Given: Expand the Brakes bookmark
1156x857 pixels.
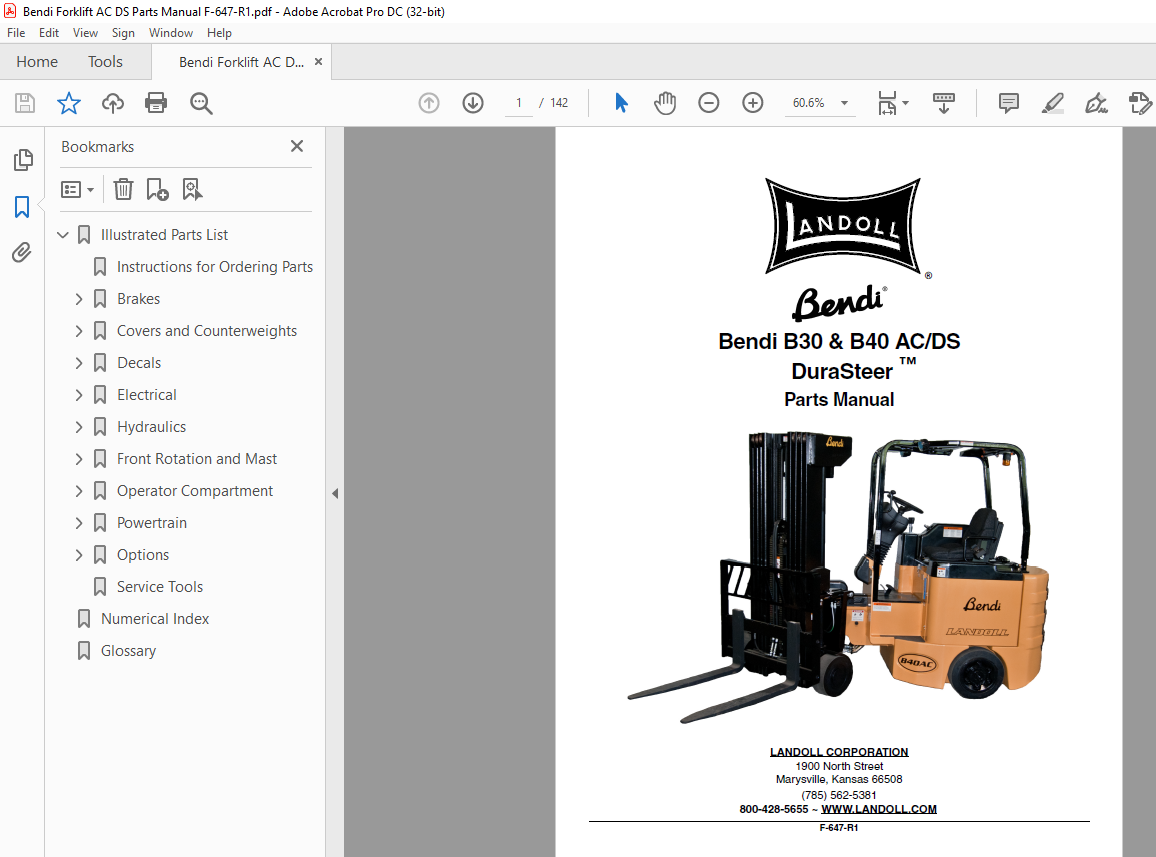Looking at the screenshot, I should click(x=79, y=299).
